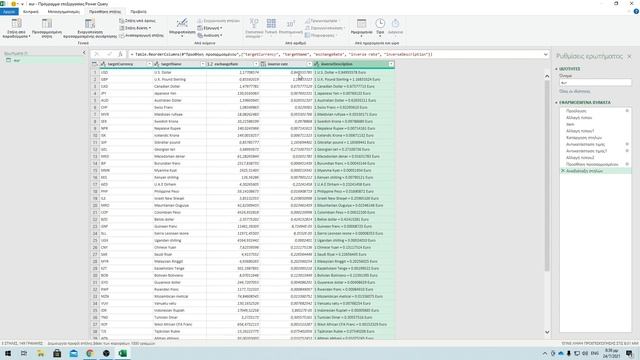The width and height of the screenshot is (640, 360).
Task: Change data type icon of targetCurrency column
Action: point(103,64)
